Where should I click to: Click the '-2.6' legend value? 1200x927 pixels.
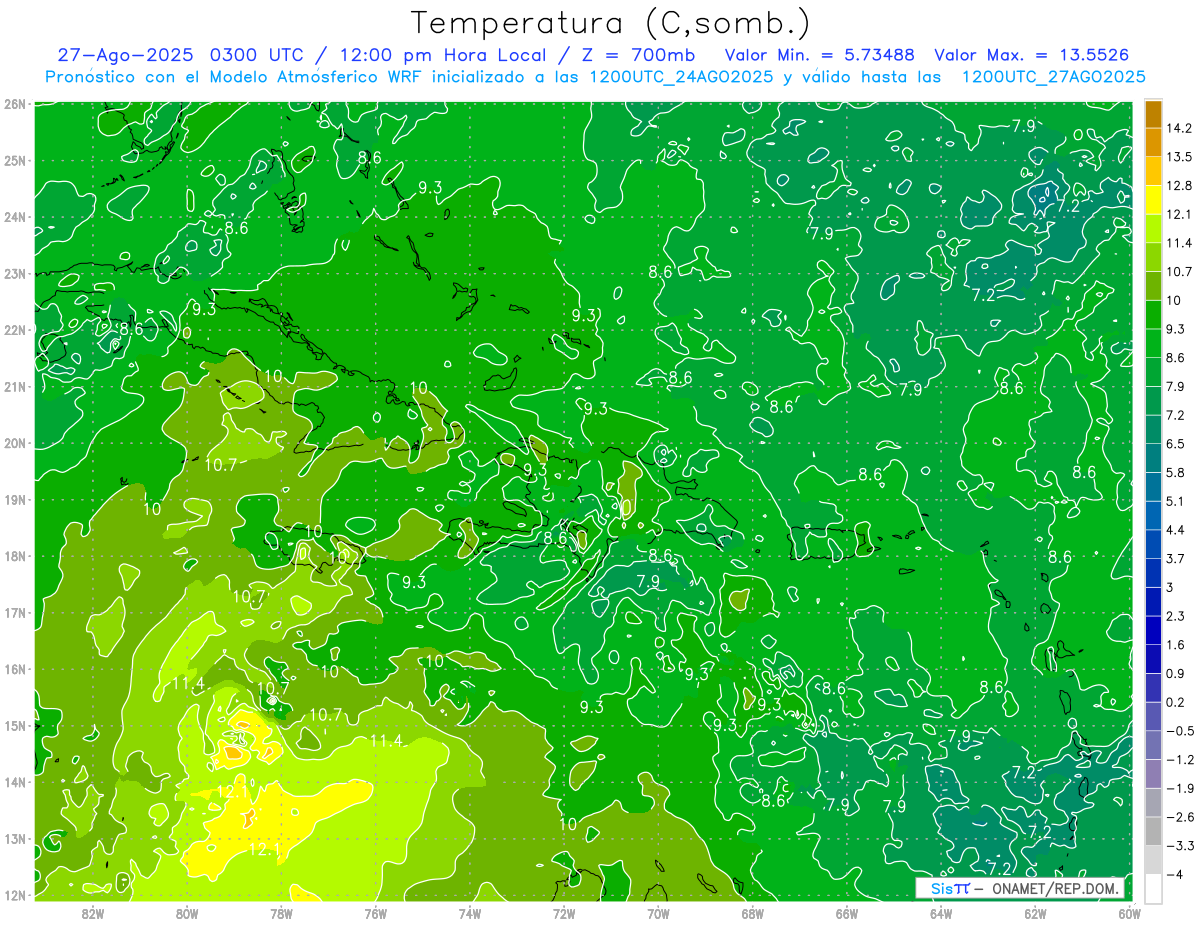pos(1181,817)
